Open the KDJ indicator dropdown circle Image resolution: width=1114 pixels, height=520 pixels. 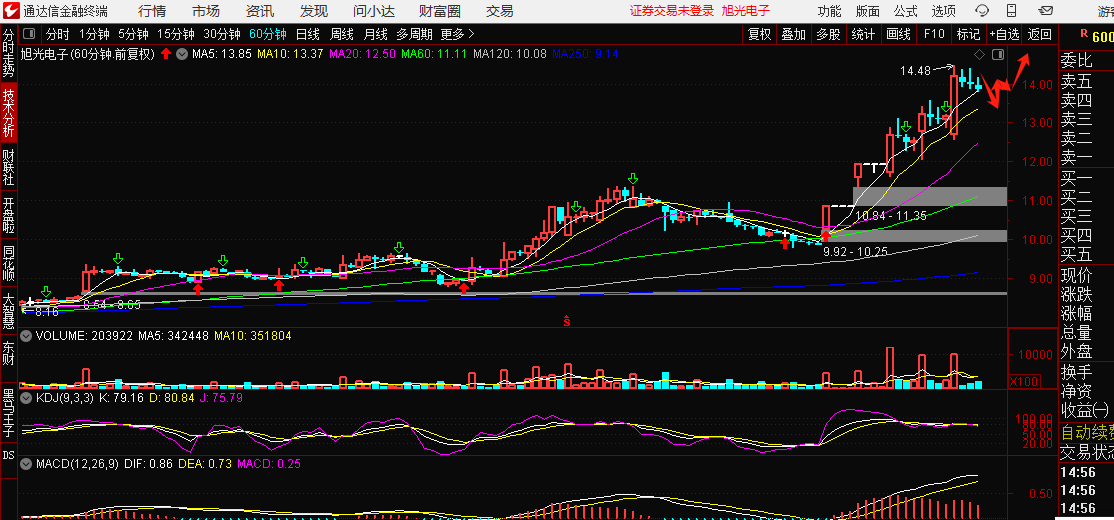(26, 398)
